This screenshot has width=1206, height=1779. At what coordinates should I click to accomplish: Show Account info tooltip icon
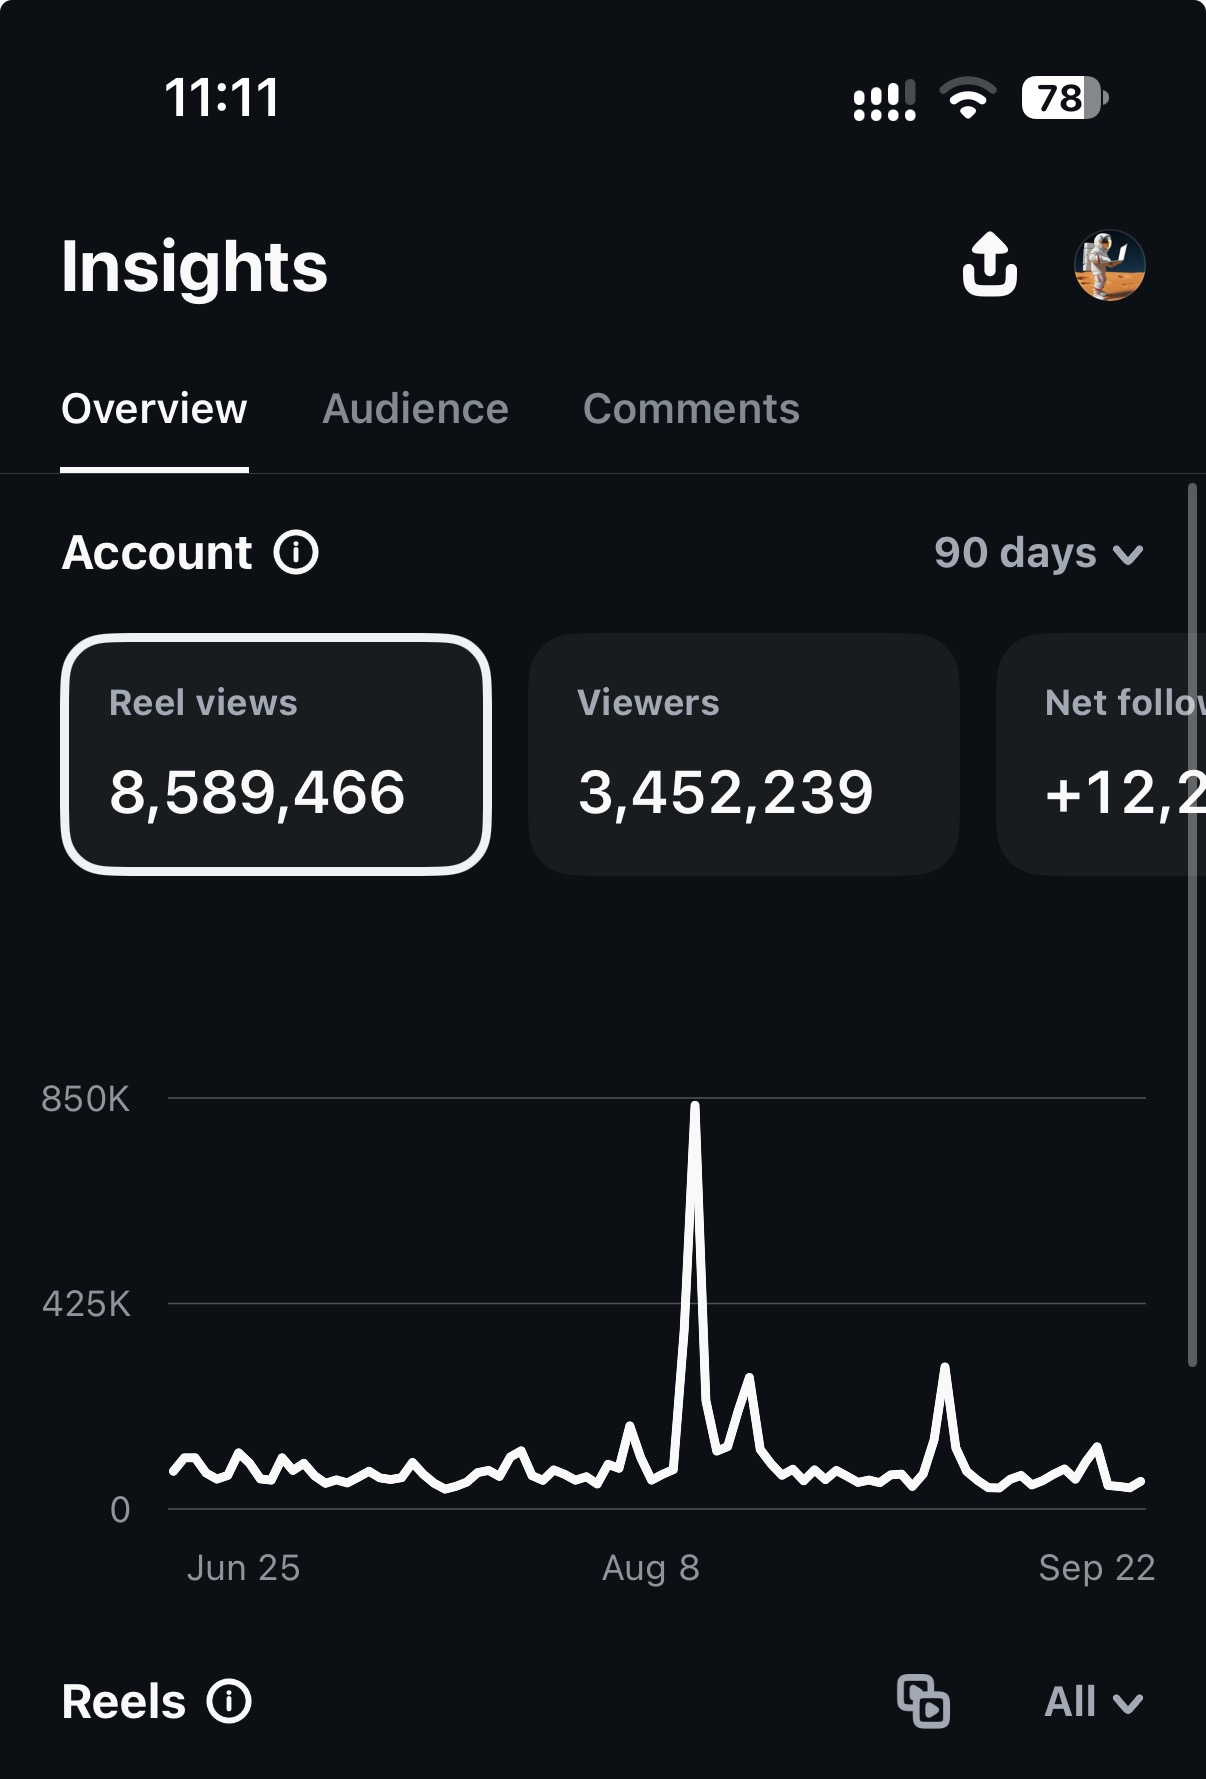pyautogui.click(x=296, y=552)
